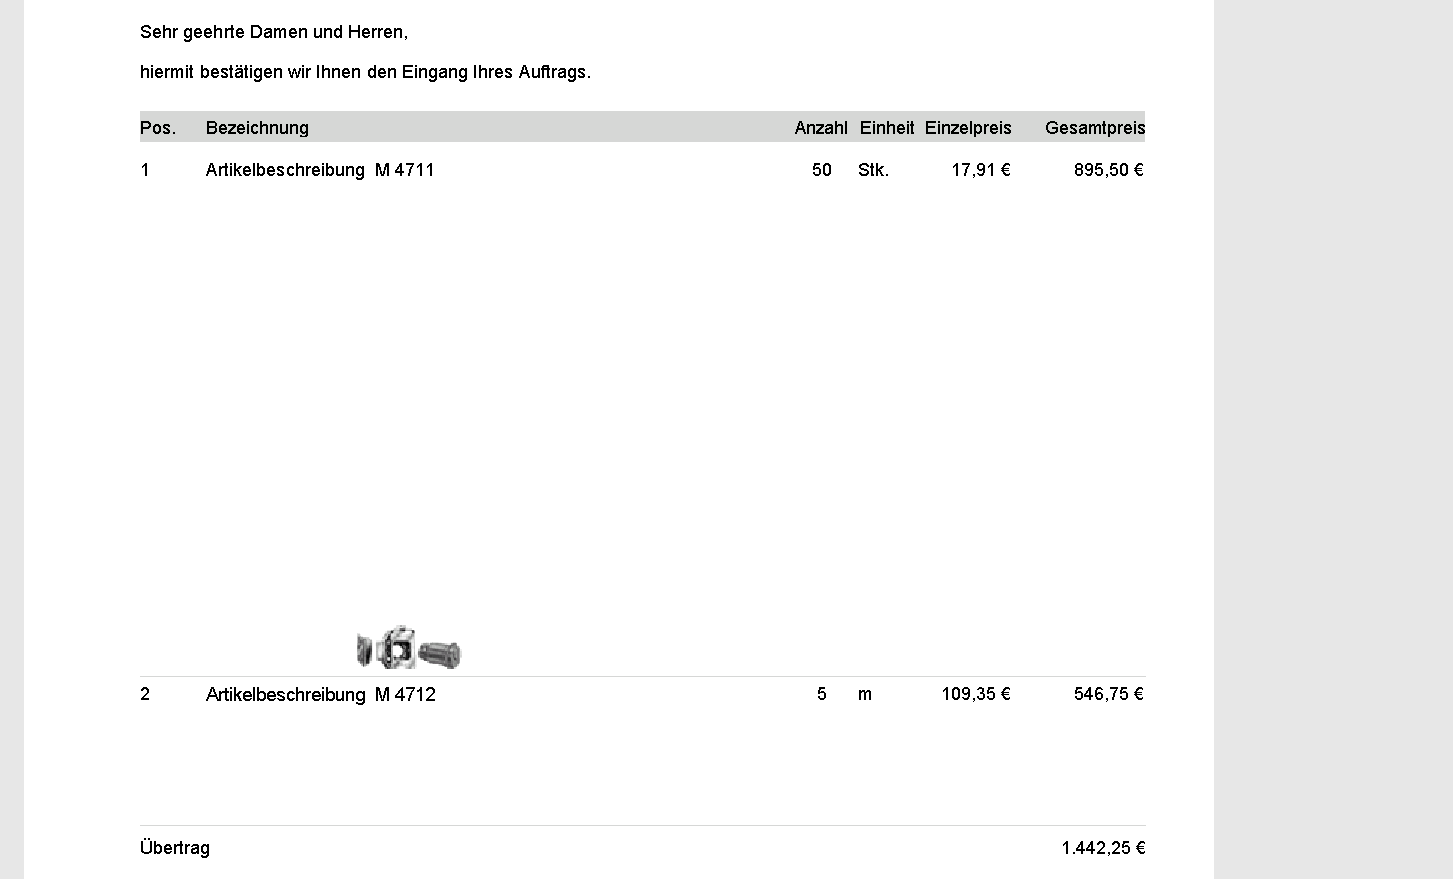Select the 'Bezeichnung' column header

(257, 128)
